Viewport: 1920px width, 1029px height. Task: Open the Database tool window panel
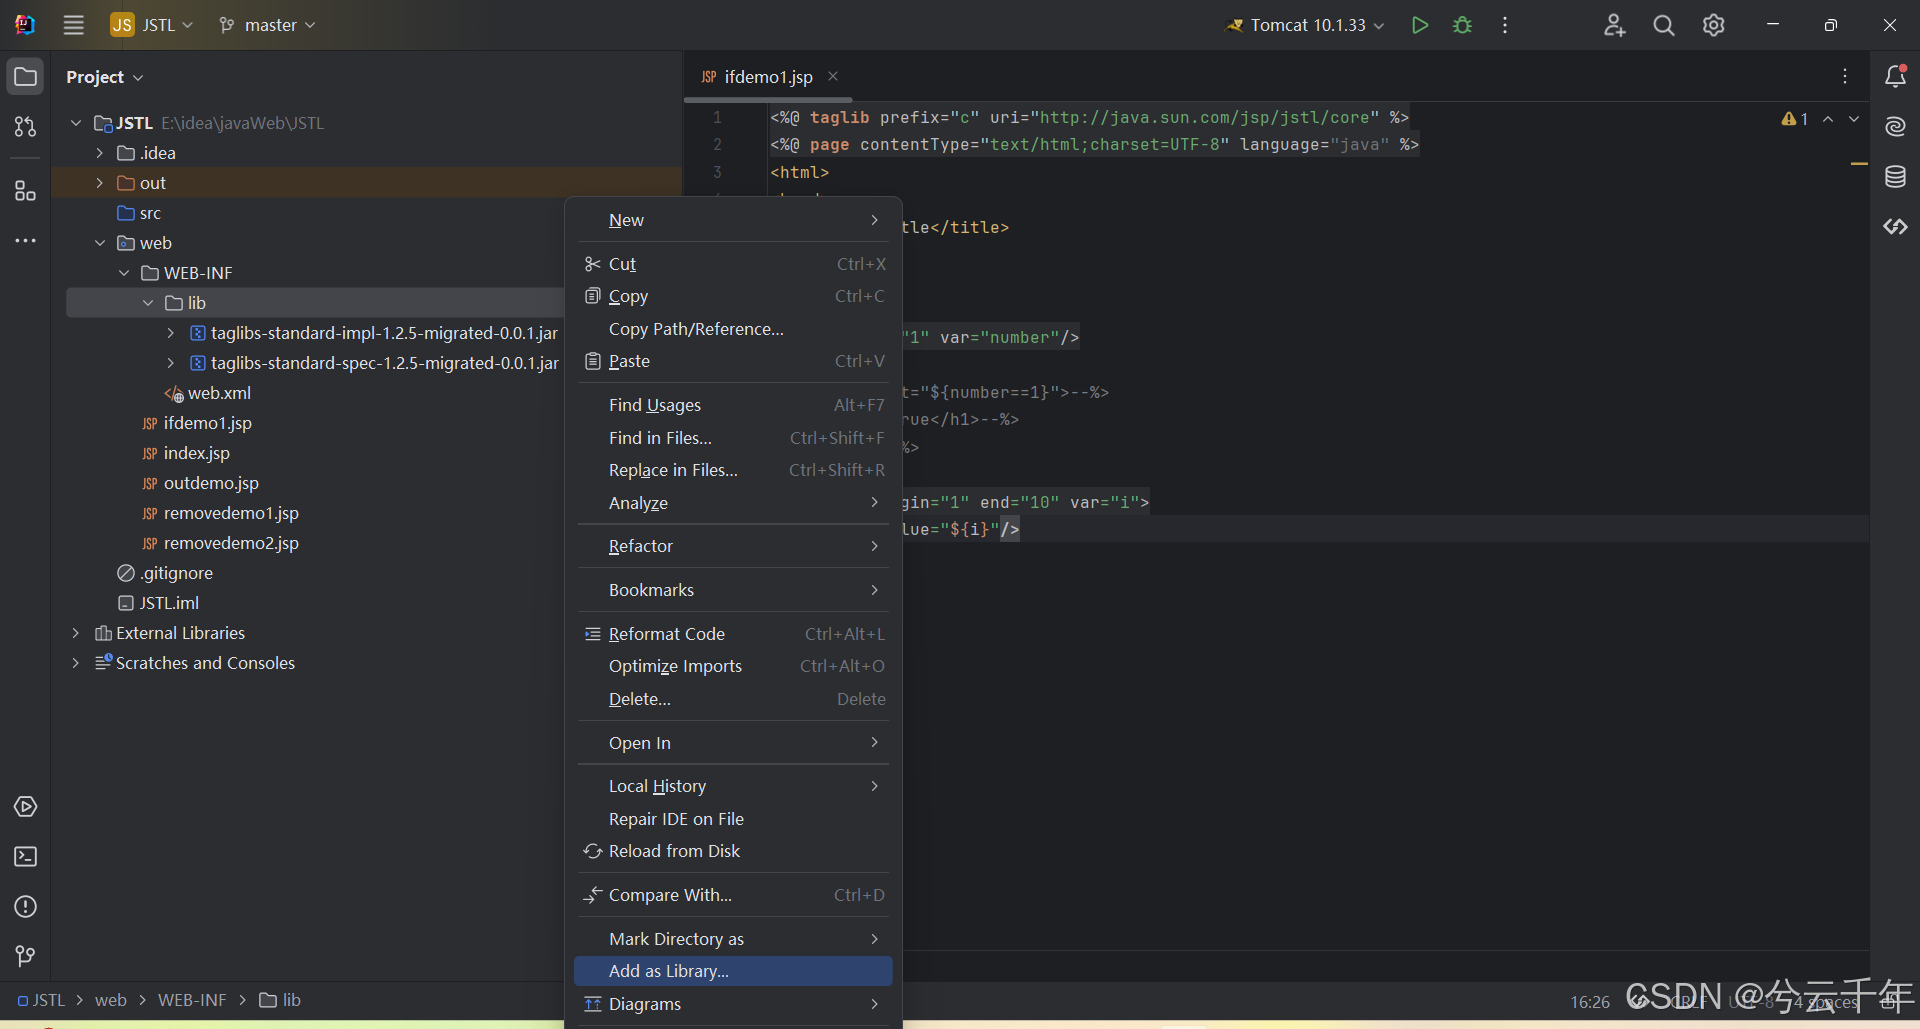point(1896,176)
